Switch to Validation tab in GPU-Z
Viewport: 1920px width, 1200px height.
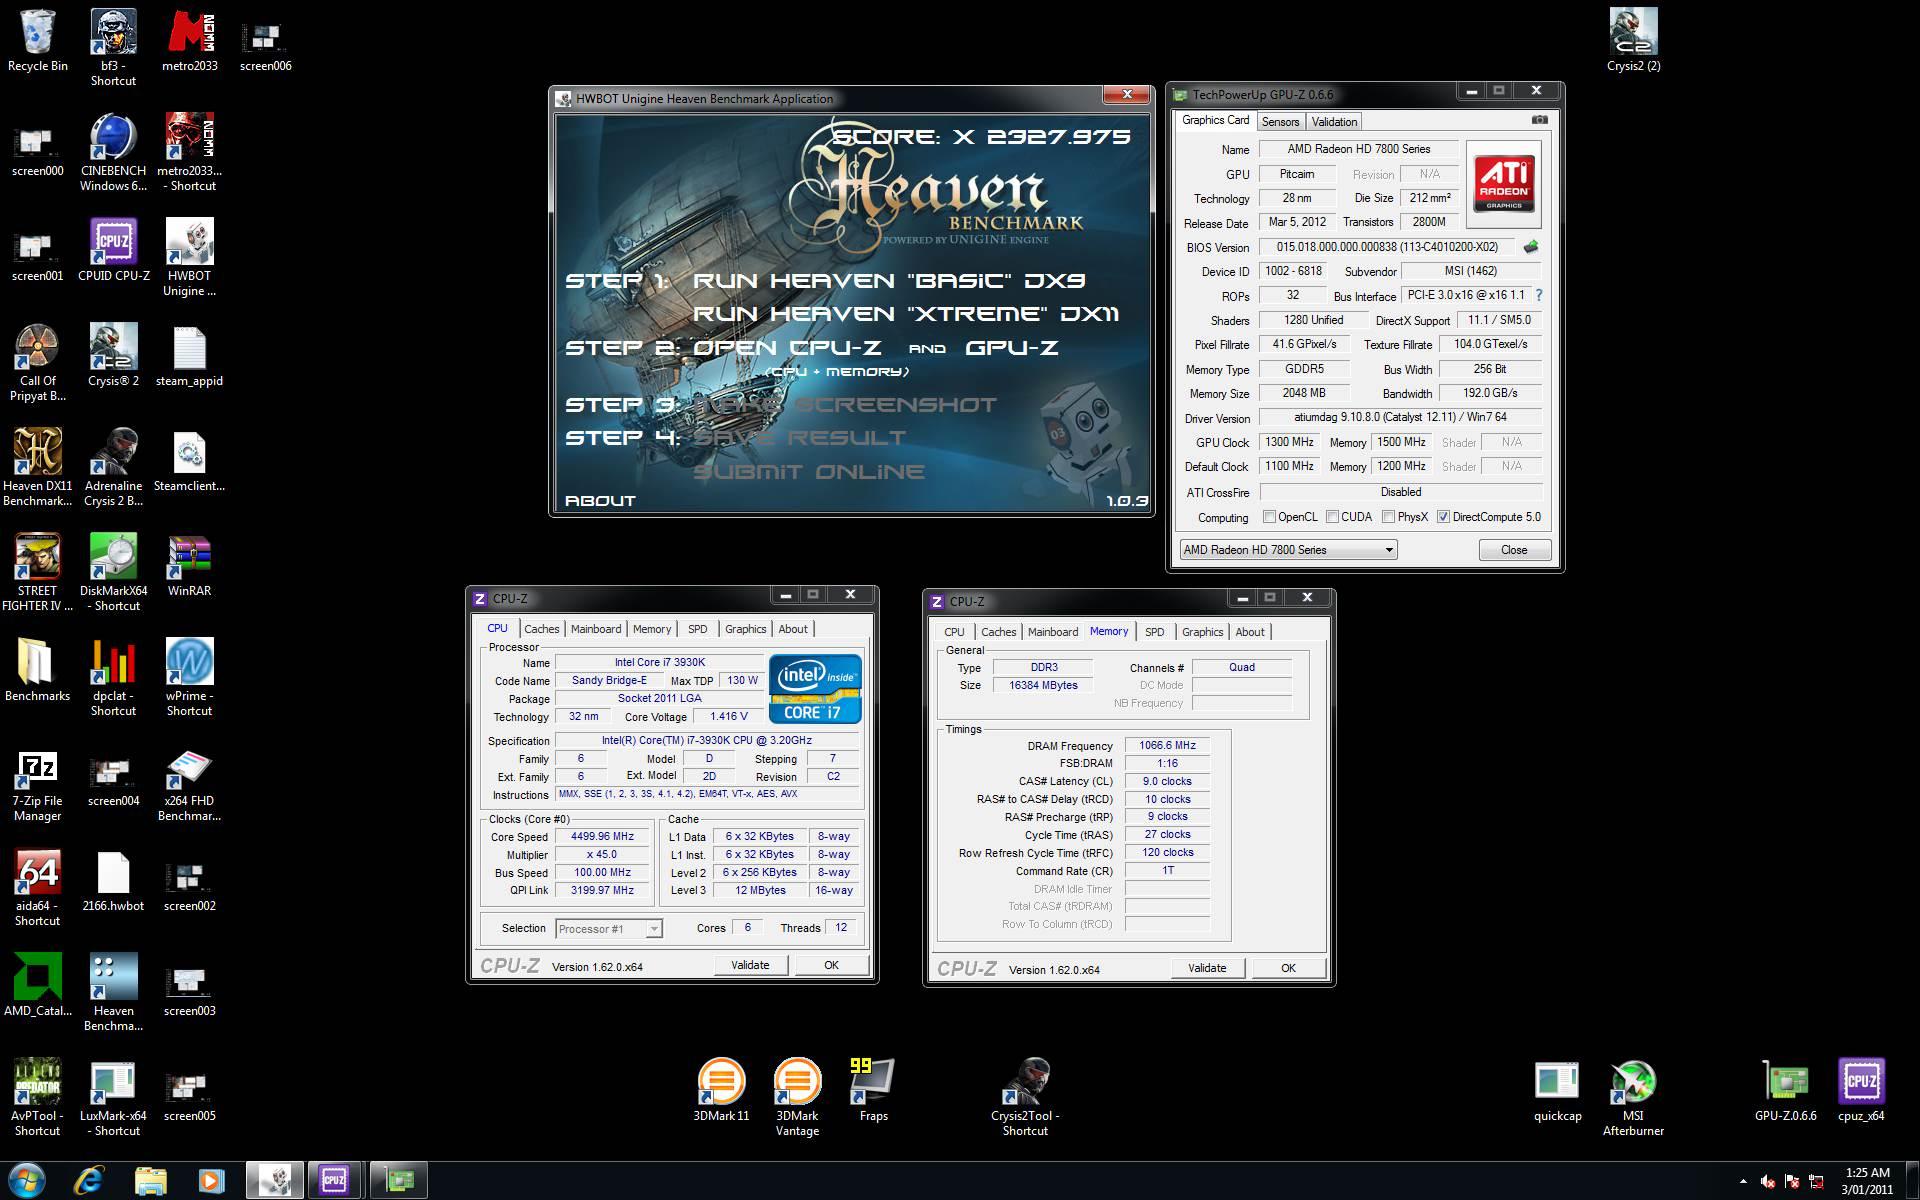coord(1334,122)
